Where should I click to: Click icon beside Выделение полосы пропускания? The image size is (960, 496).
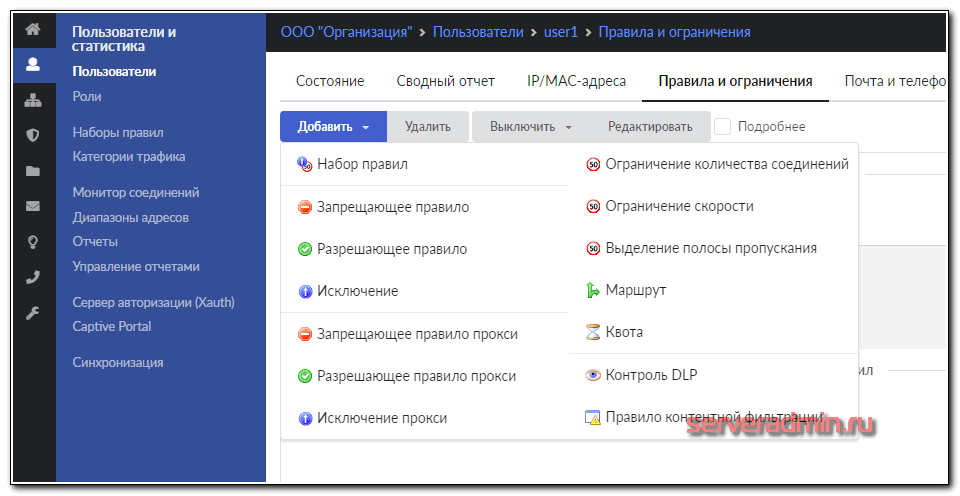[593, 249]
